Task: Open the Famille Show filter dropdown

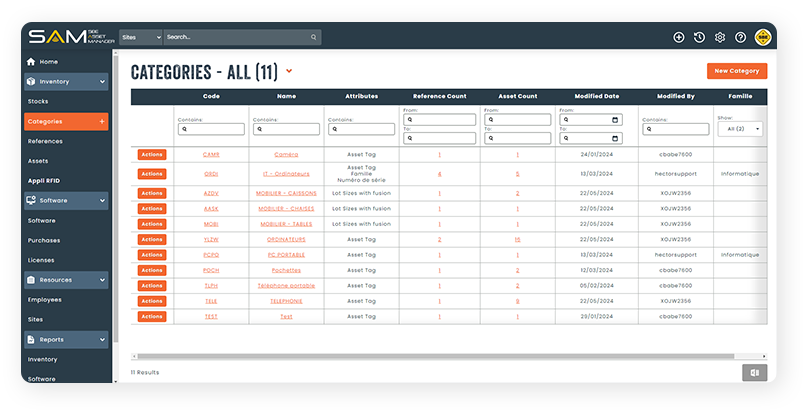Action: click(x=740, y=129)
